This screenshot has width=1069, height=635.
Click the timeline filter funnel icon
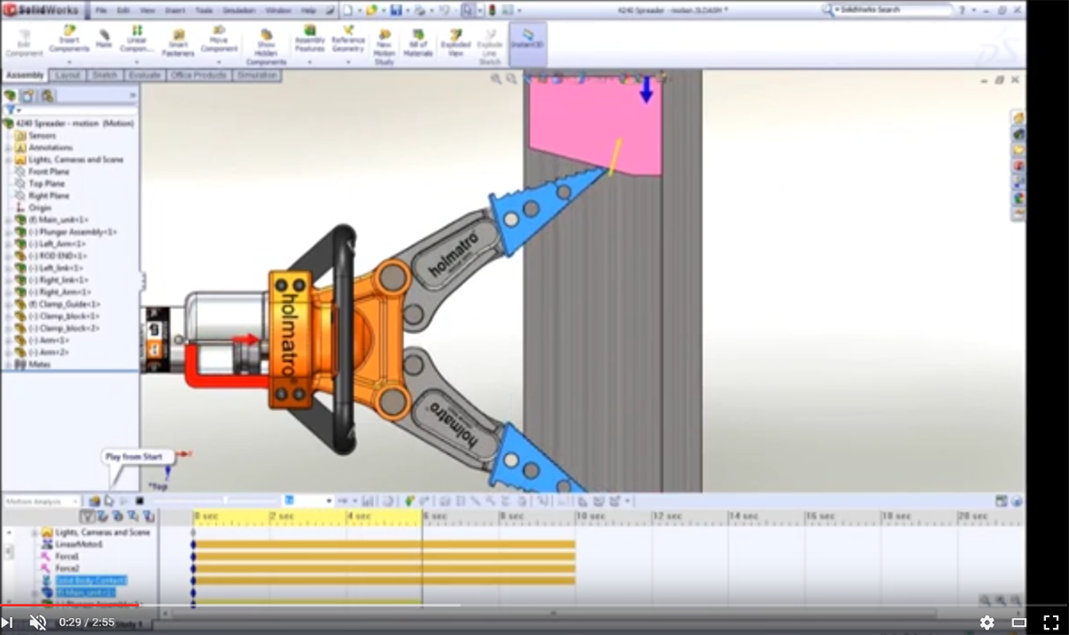(x=87, y=516)
